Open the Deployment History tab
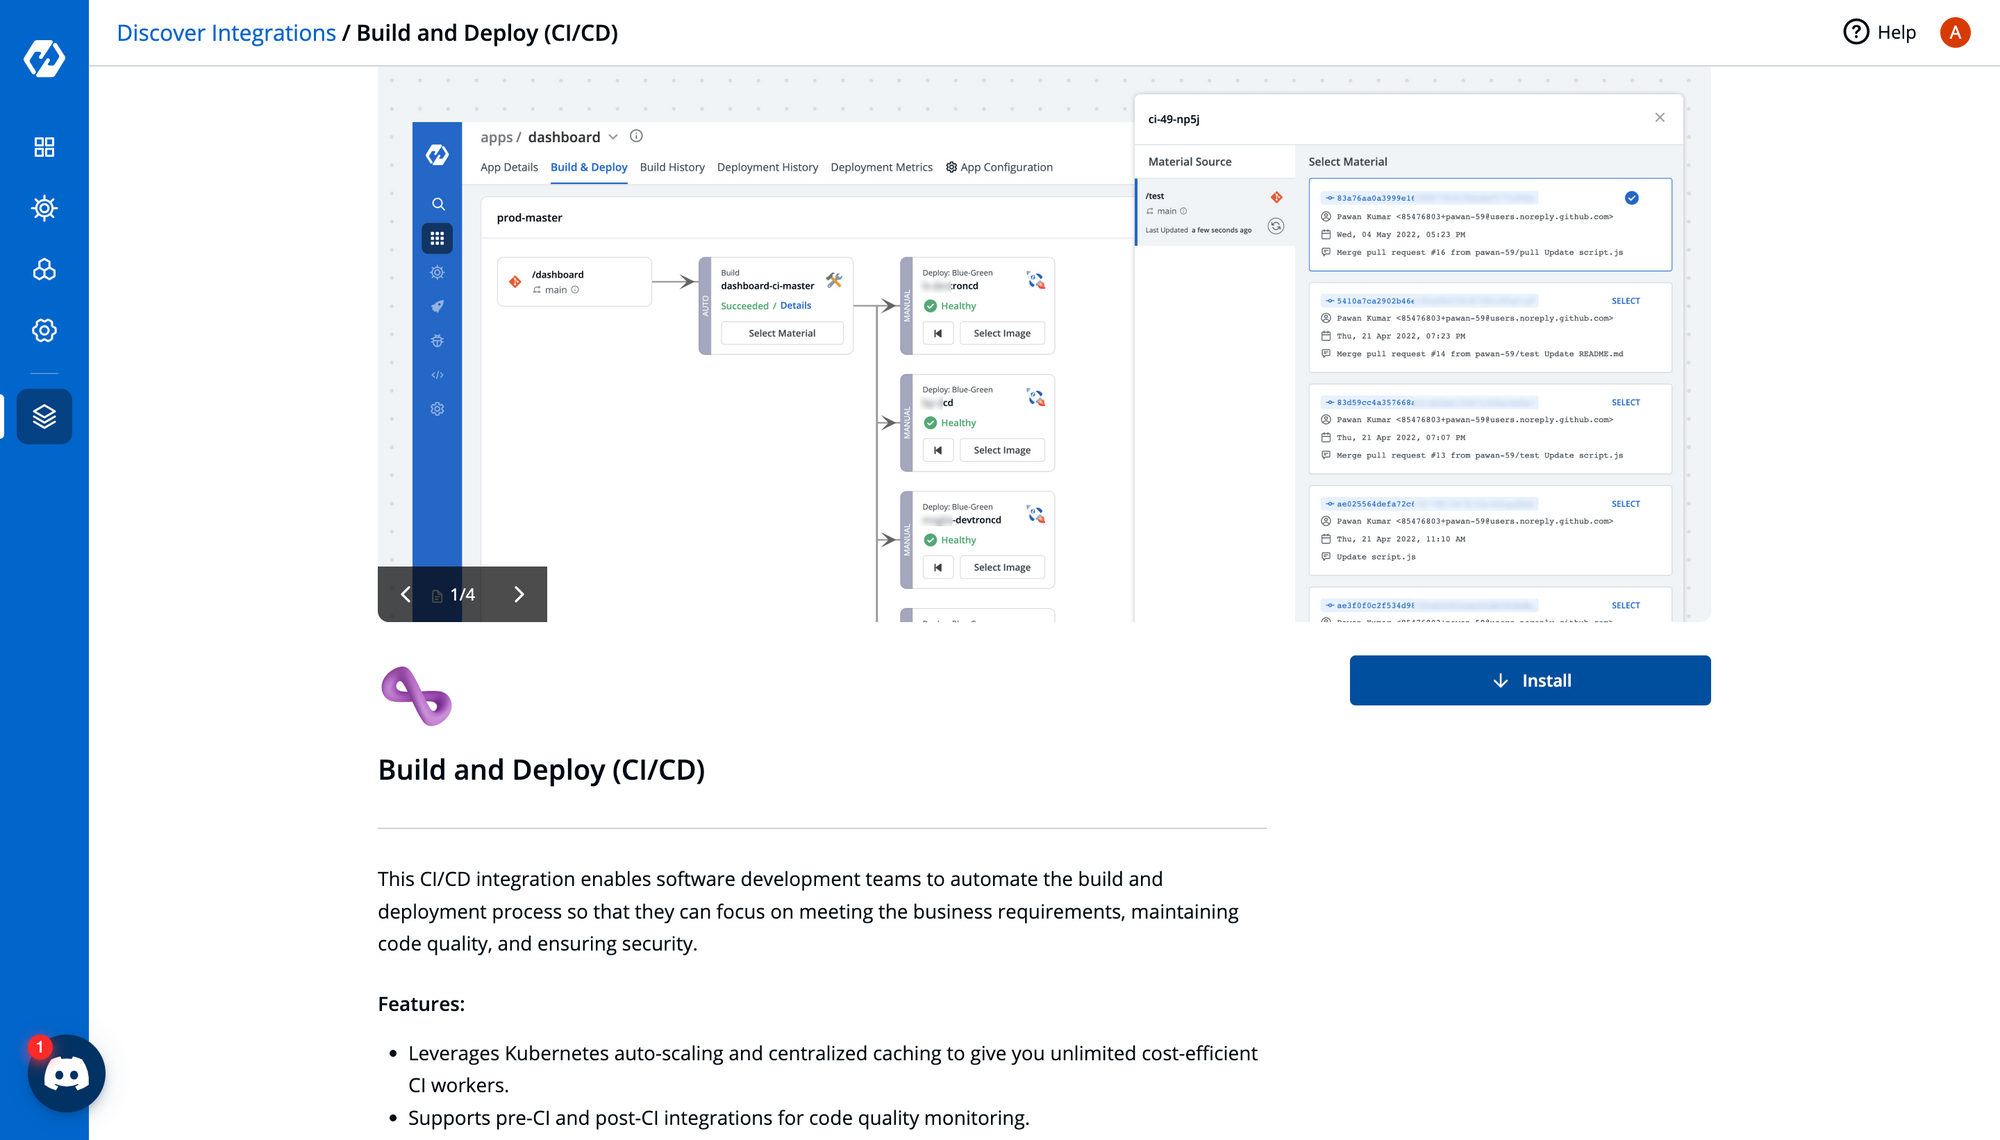The width and height of the screenshot is (2000, 1140). [x=766, y=166]
